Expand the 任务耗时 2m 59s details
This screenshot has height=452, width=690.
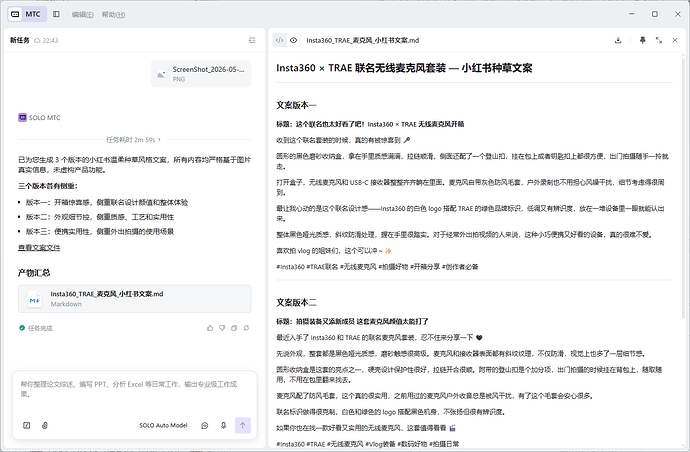coord(133,140)
